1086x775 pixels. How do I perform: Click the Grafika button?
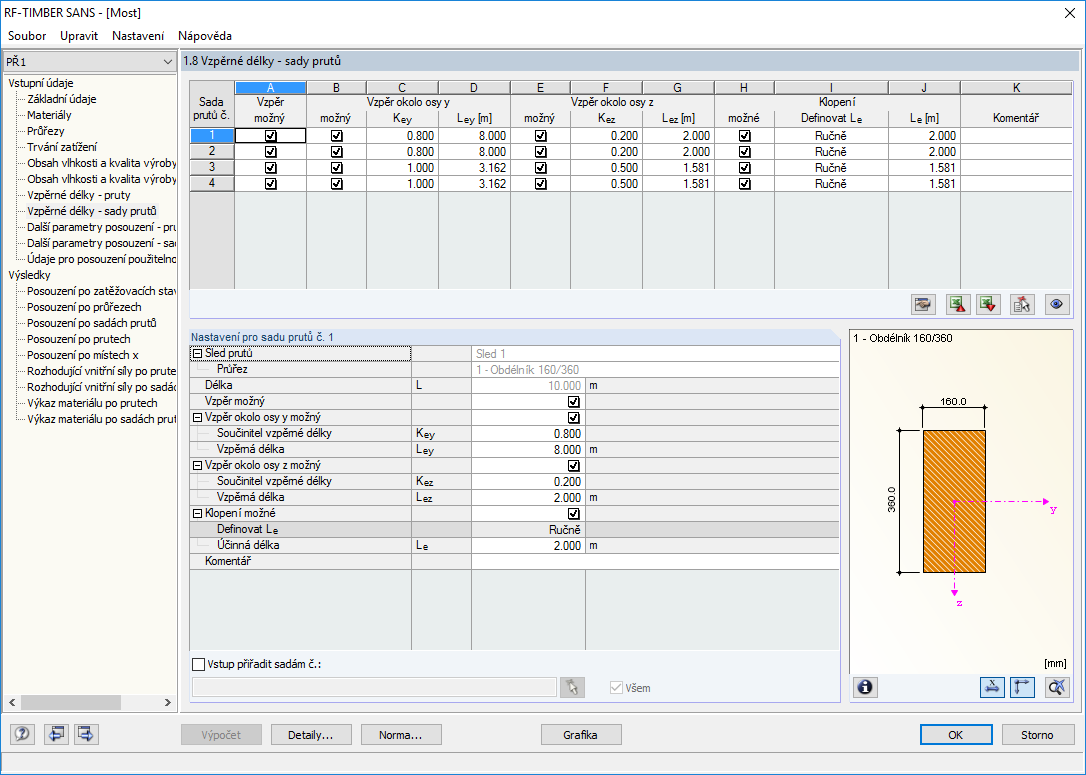point(580,735)
